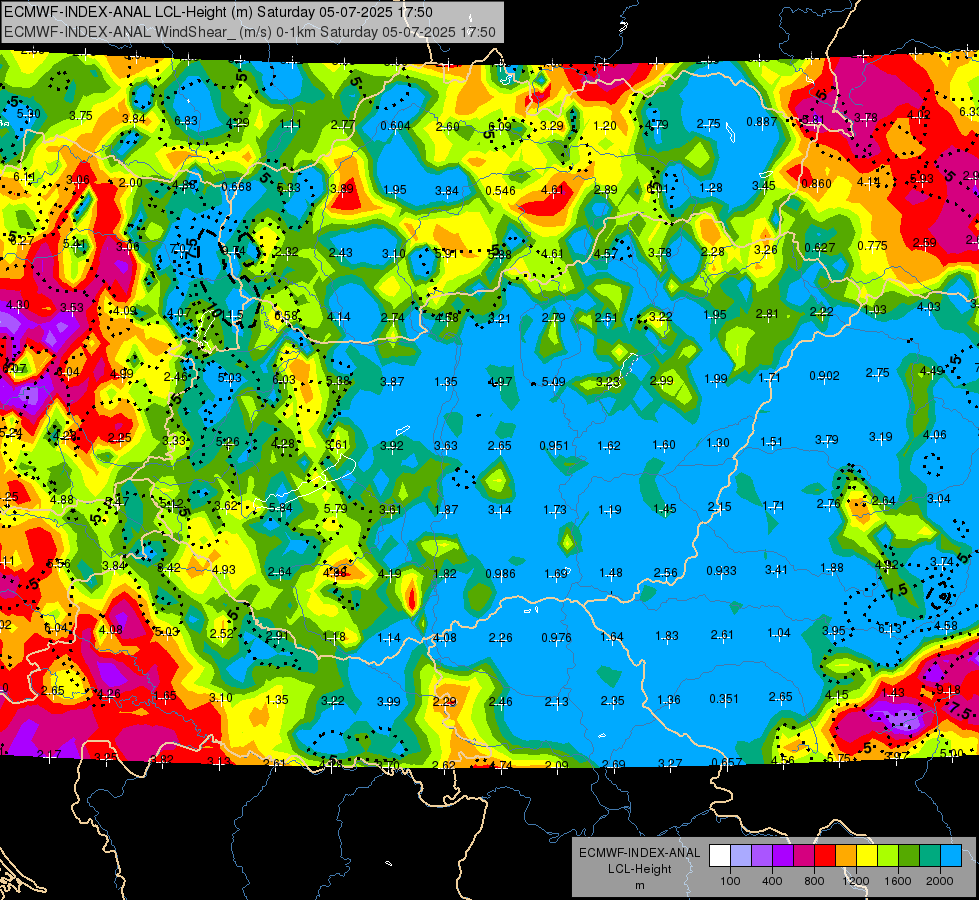The height and width of the screenshot is (900, 979).
Task: Select the red legend swatch
Action: tap(825, 856)
